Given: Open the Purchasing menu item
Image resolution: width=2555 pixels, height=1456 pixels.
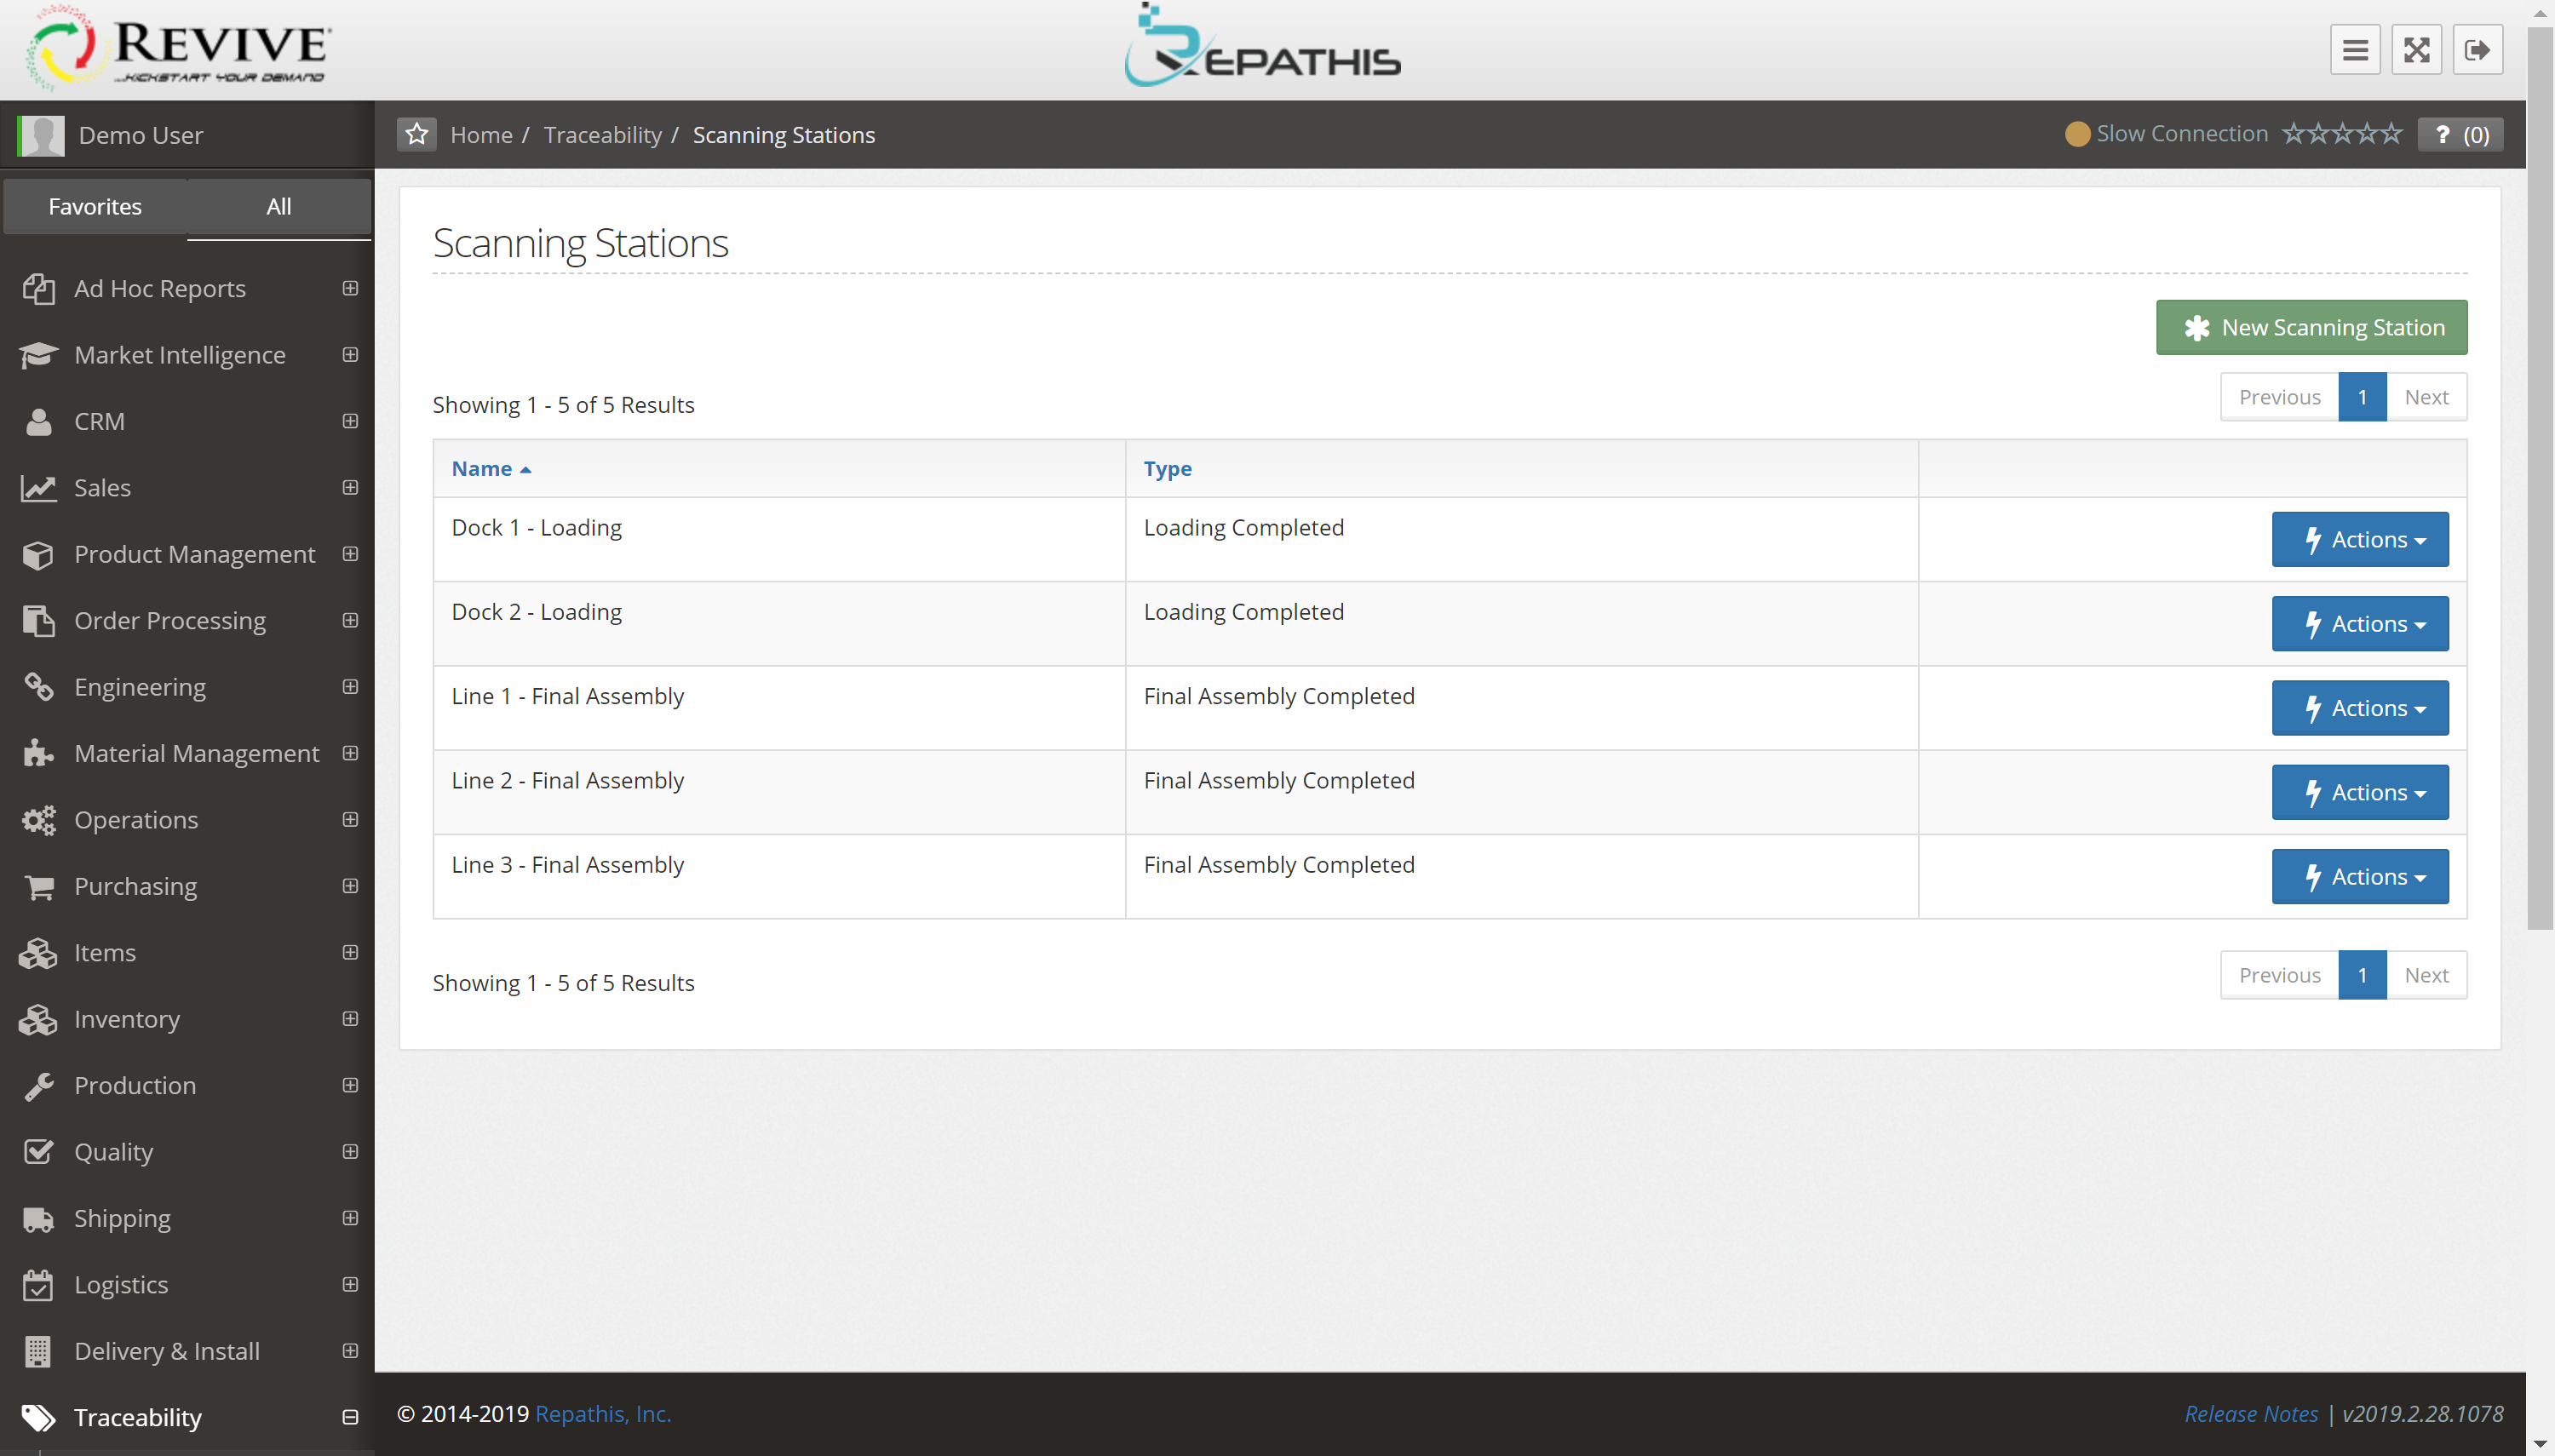Looking at the screenshot, I should click(135, 886).
